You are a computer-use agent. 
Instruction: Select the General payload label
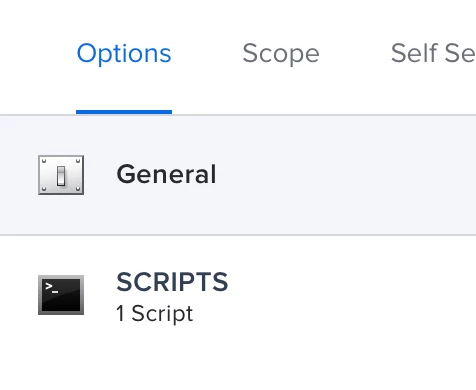tap(166, 174)
